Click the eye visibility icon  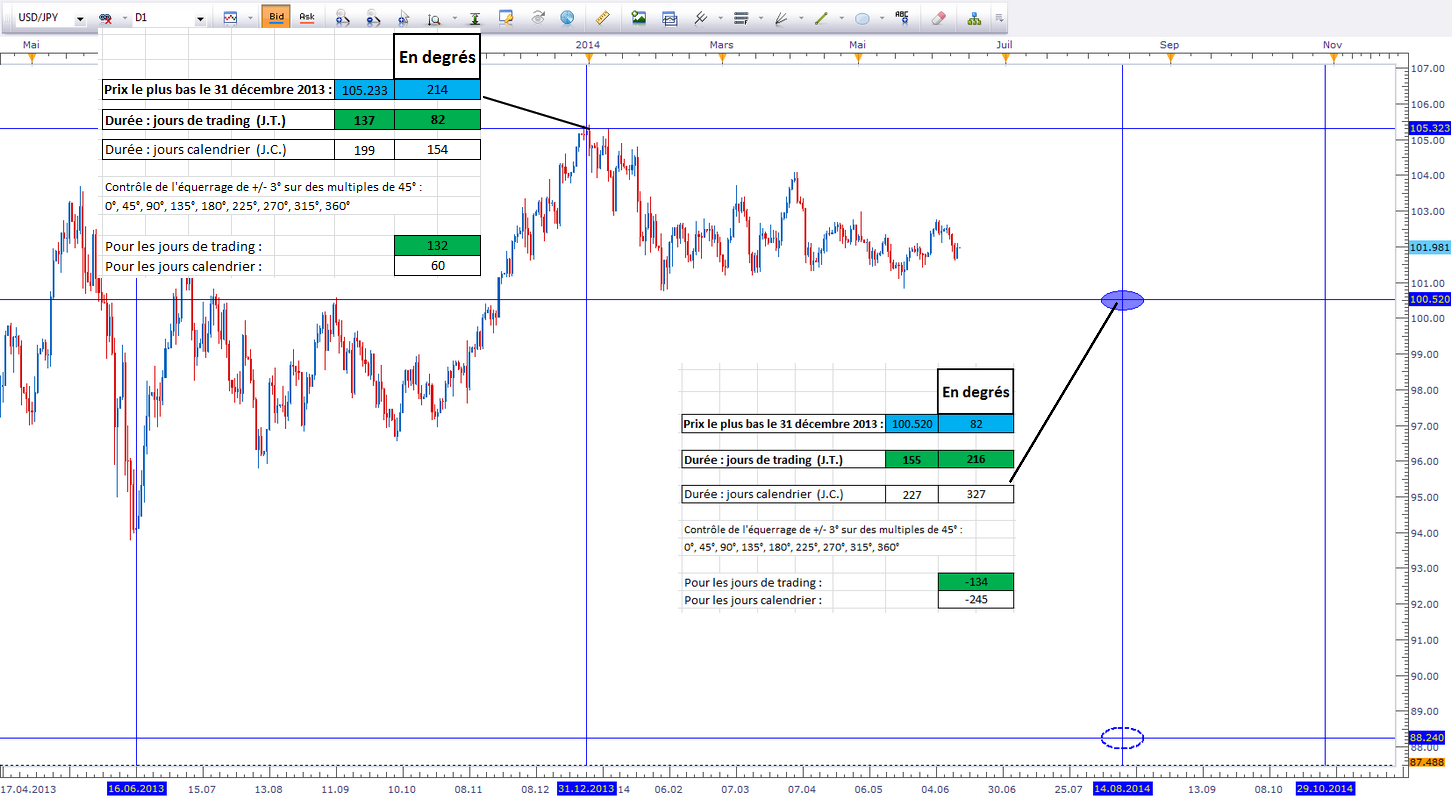[x=537, y=18]
